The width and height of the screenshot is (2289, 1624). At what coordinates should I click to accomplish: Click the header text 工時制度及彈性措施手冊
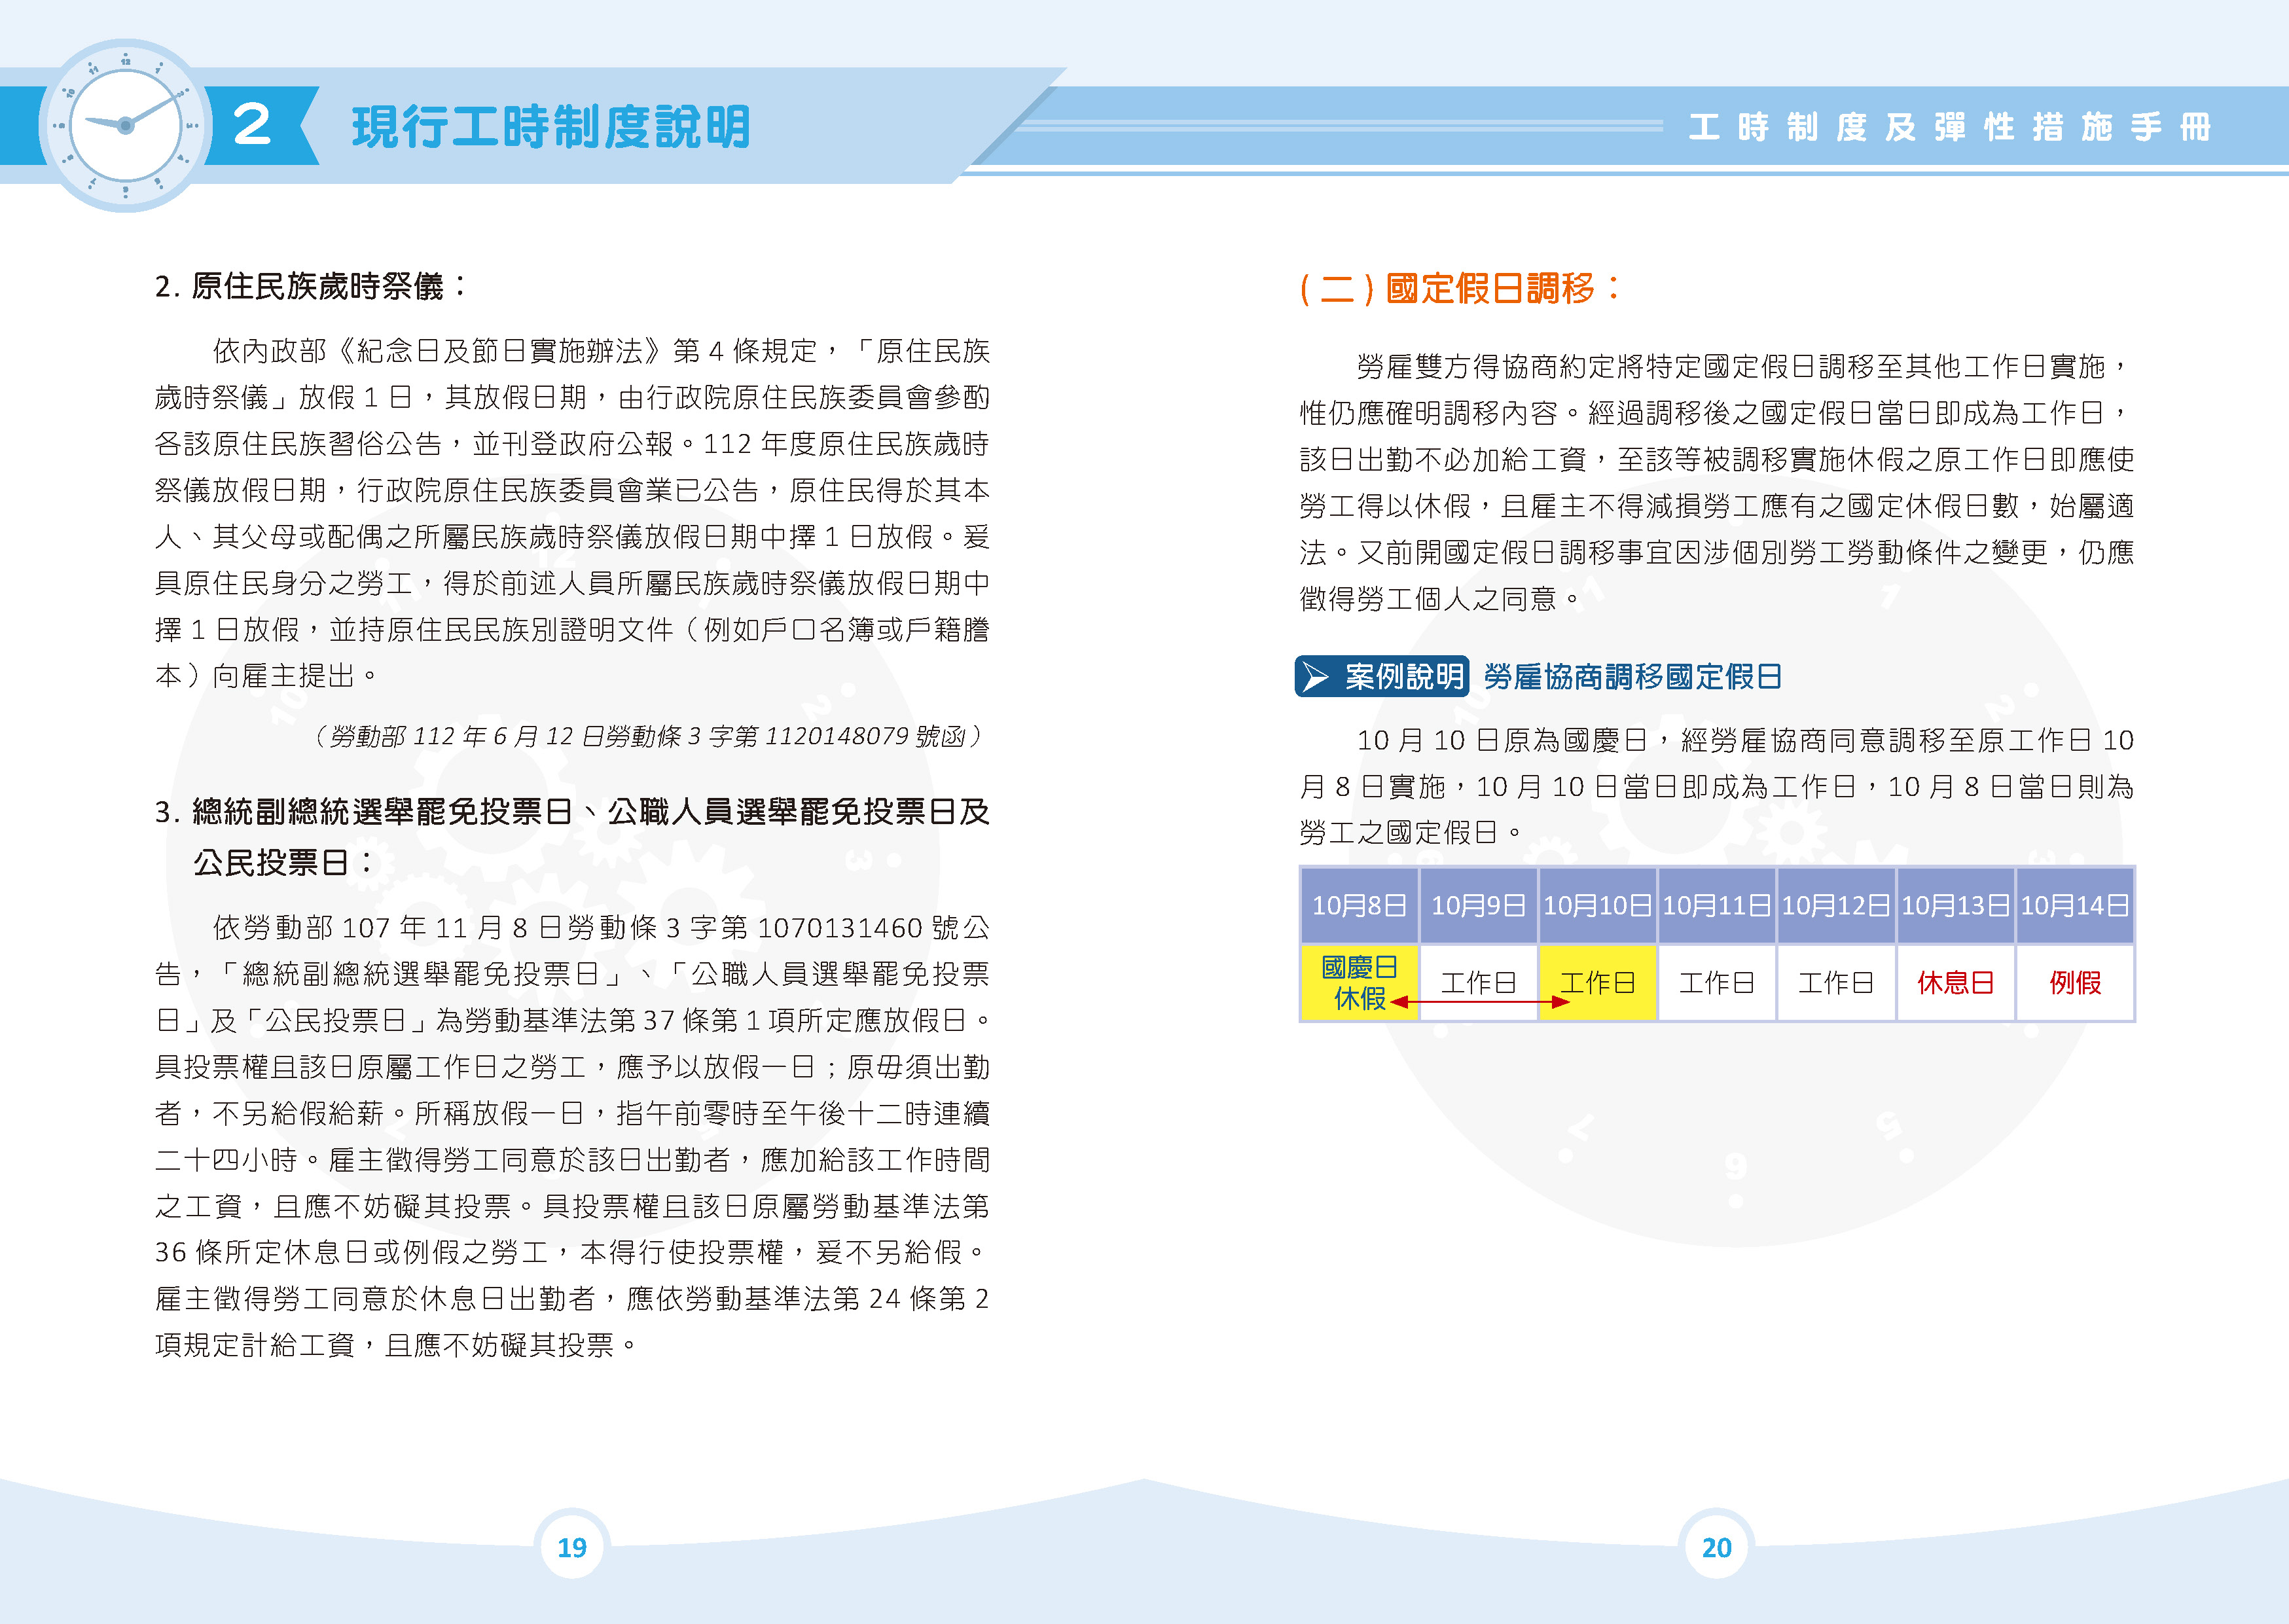click(x=1949, y=127)
